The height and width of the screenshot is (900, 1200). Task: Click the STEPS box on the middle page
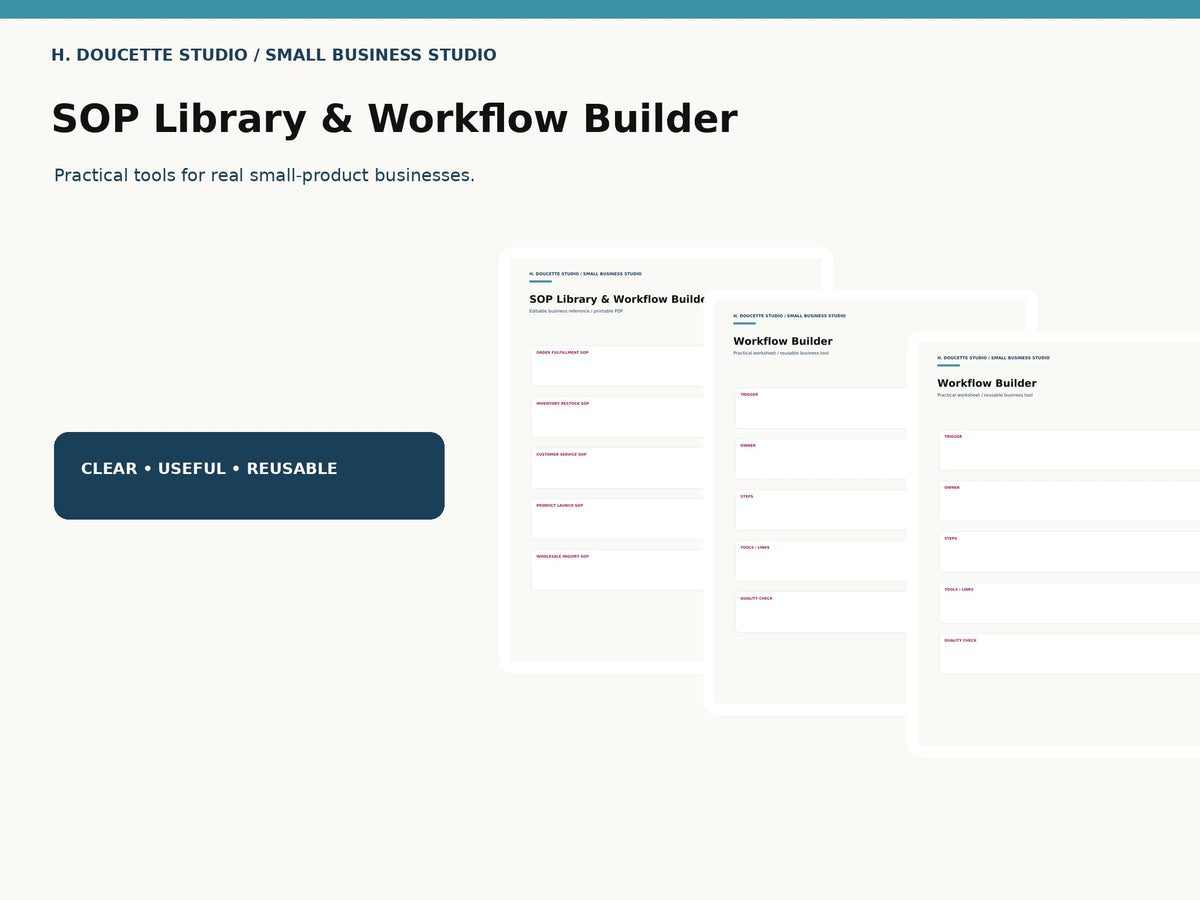(x=821, y=510)
